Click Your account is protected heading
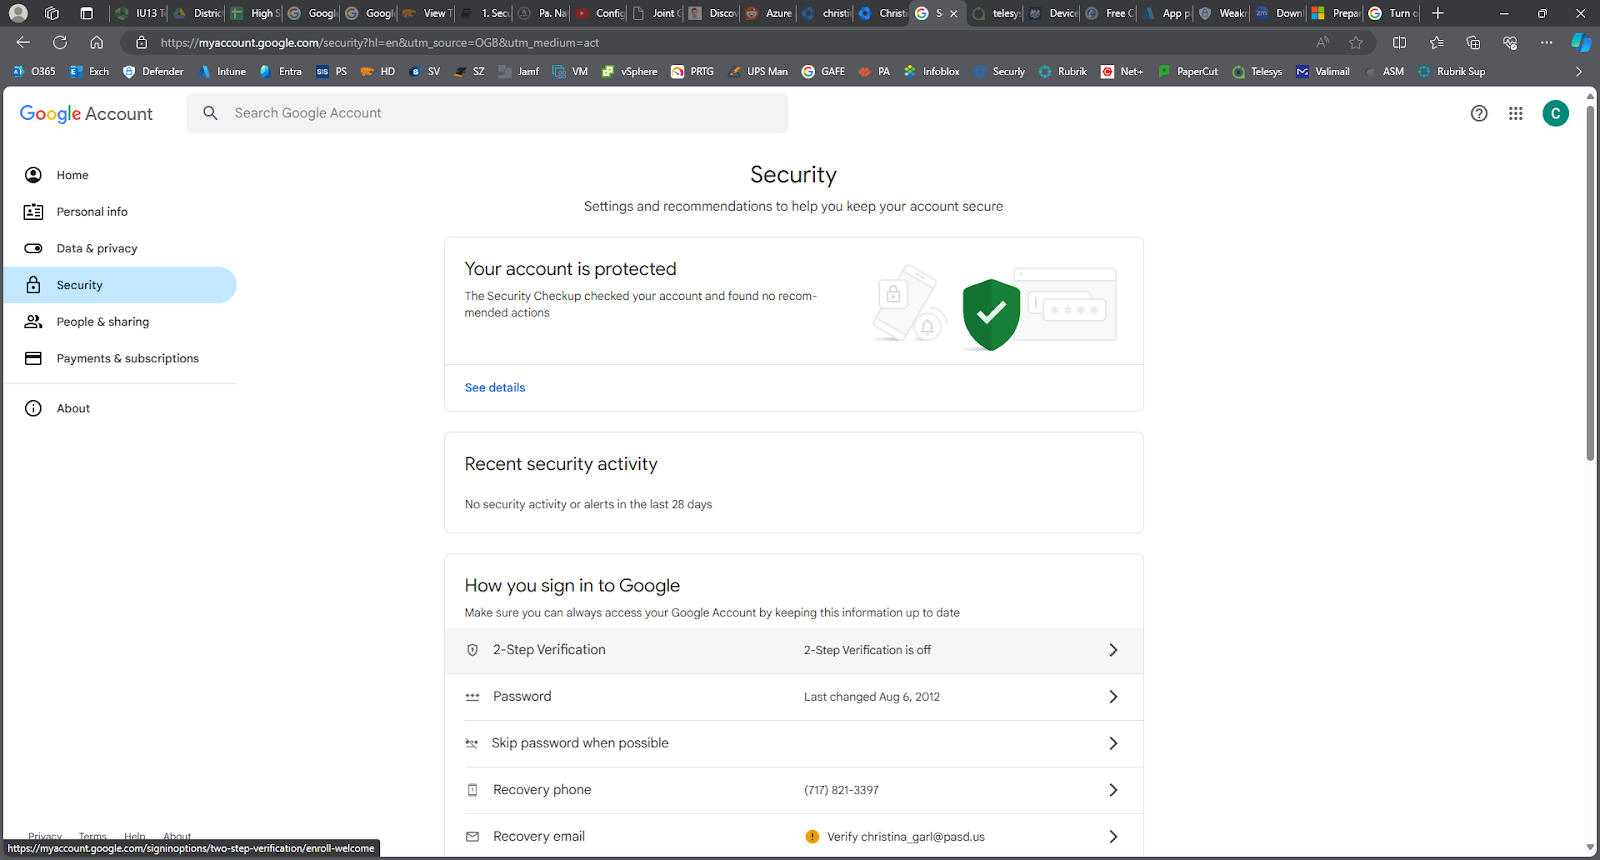 coord(570,269)
